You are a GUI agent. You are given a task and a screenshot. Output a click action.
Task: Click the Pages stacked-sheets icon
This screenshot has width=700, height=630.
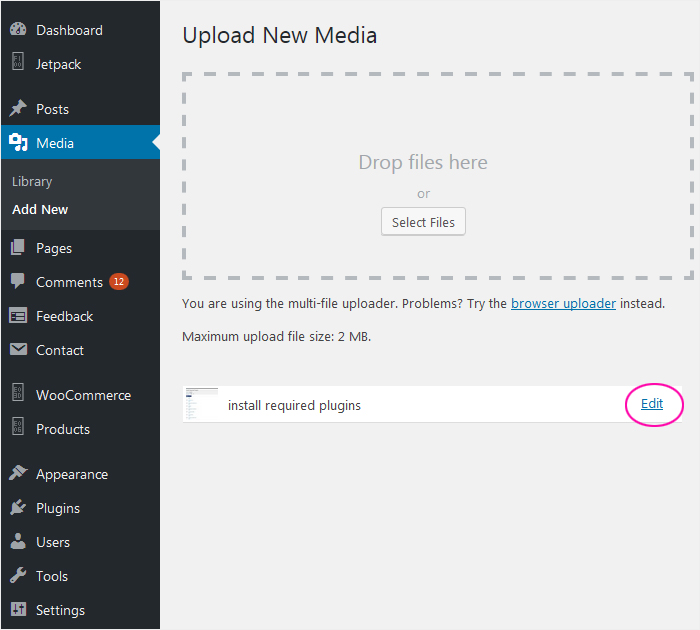pyautogui.click(x=18, y=247)
